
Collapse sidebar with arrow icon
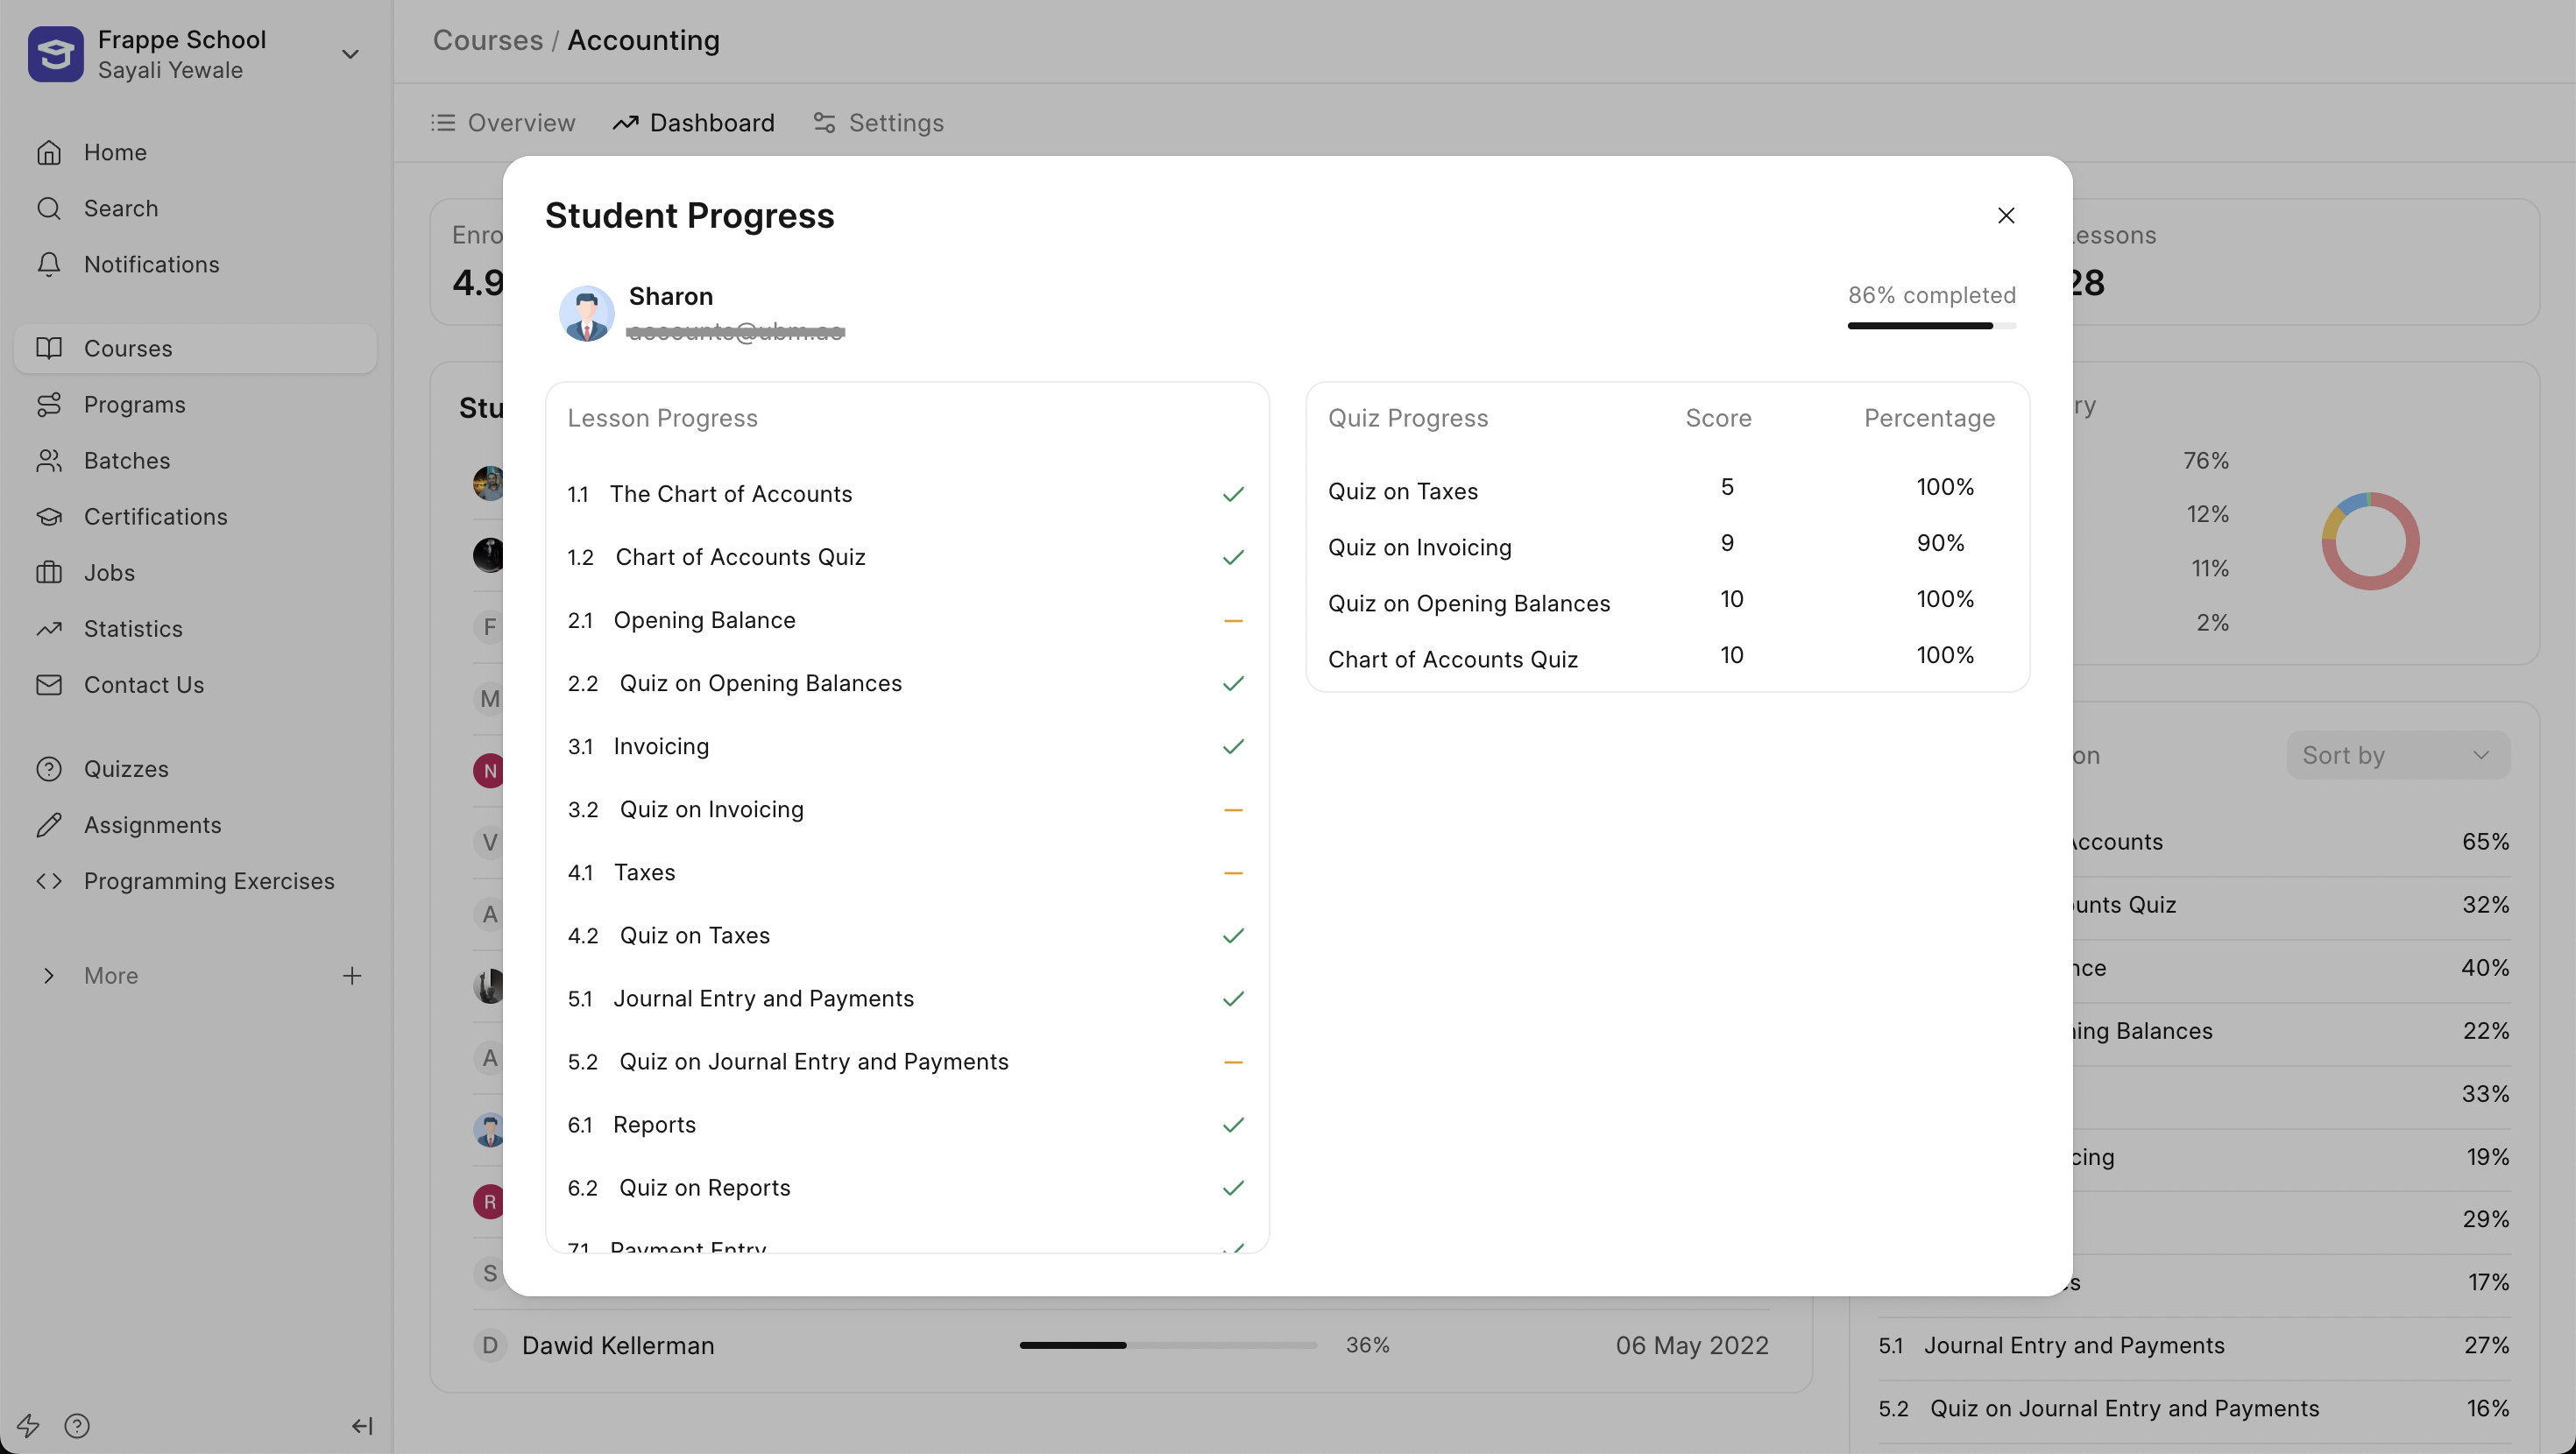point(362,1425)
